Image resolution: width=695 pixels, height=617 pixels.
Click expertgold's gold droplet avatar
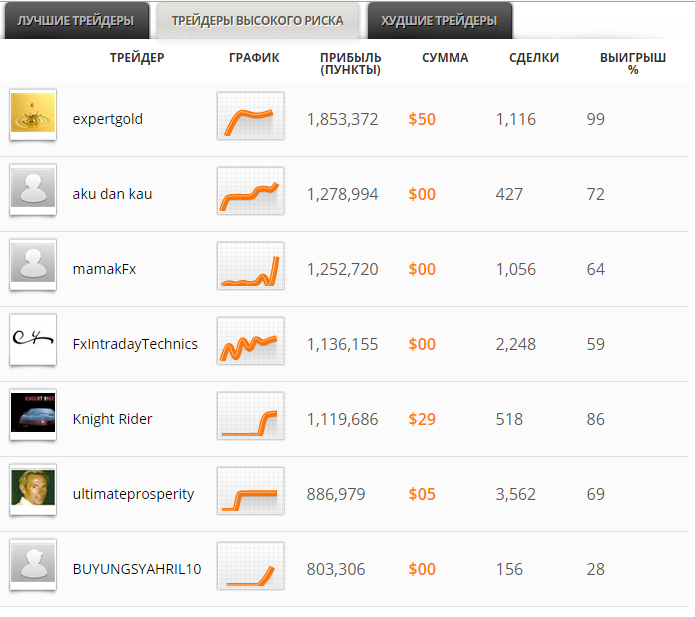33,115
